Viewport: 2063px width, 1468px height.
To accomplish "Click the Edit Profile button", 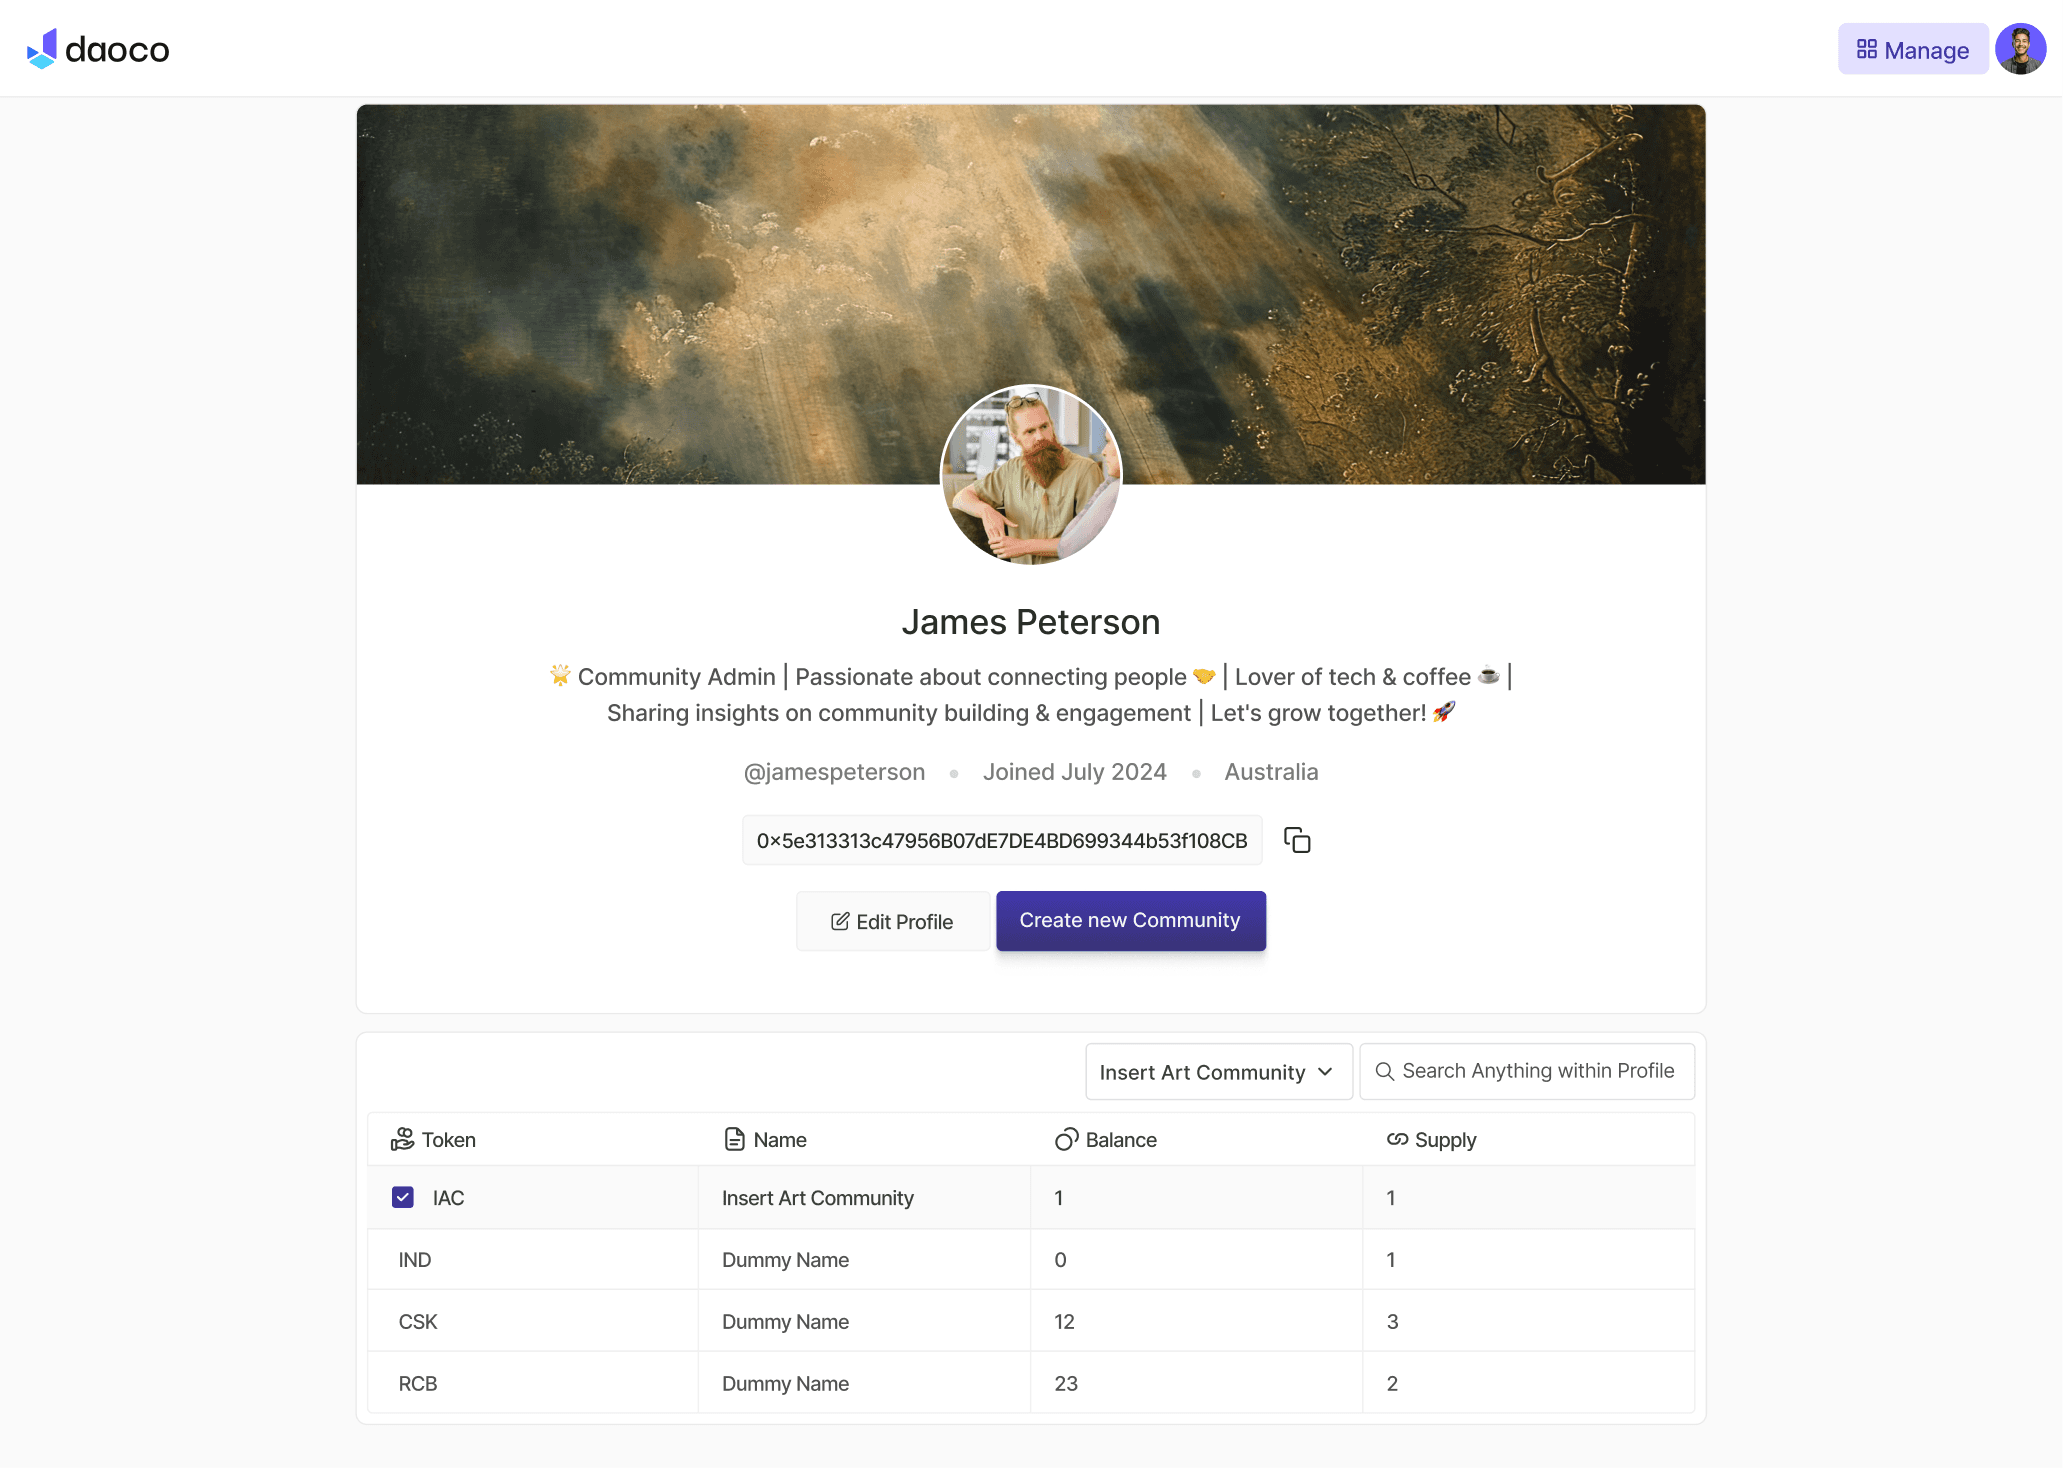I will click(x=892, y=921).
